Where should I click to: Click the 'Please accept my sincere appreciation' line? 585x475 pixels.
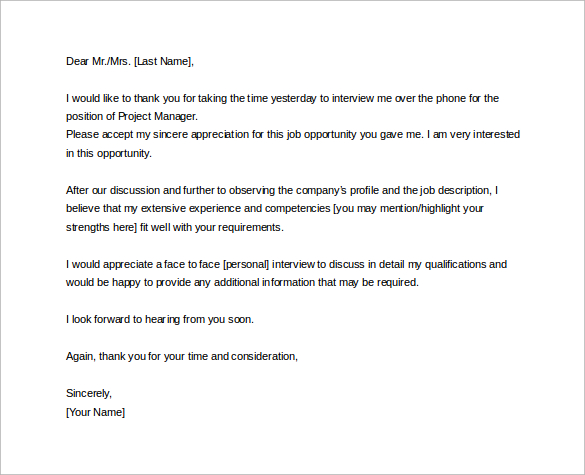pyautogui.click(x=293, y=135)
